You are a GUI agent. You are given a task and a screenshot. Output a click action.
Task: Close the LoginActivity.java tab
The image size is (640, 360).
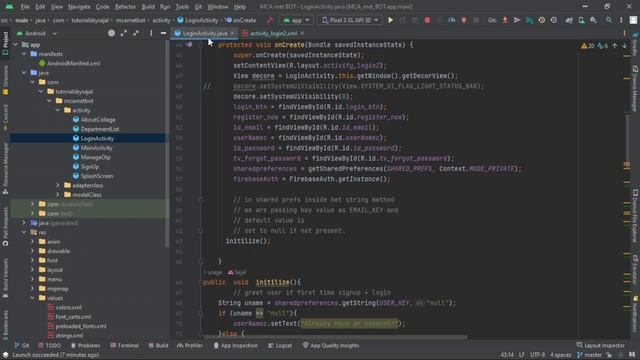tap(233, 33)
